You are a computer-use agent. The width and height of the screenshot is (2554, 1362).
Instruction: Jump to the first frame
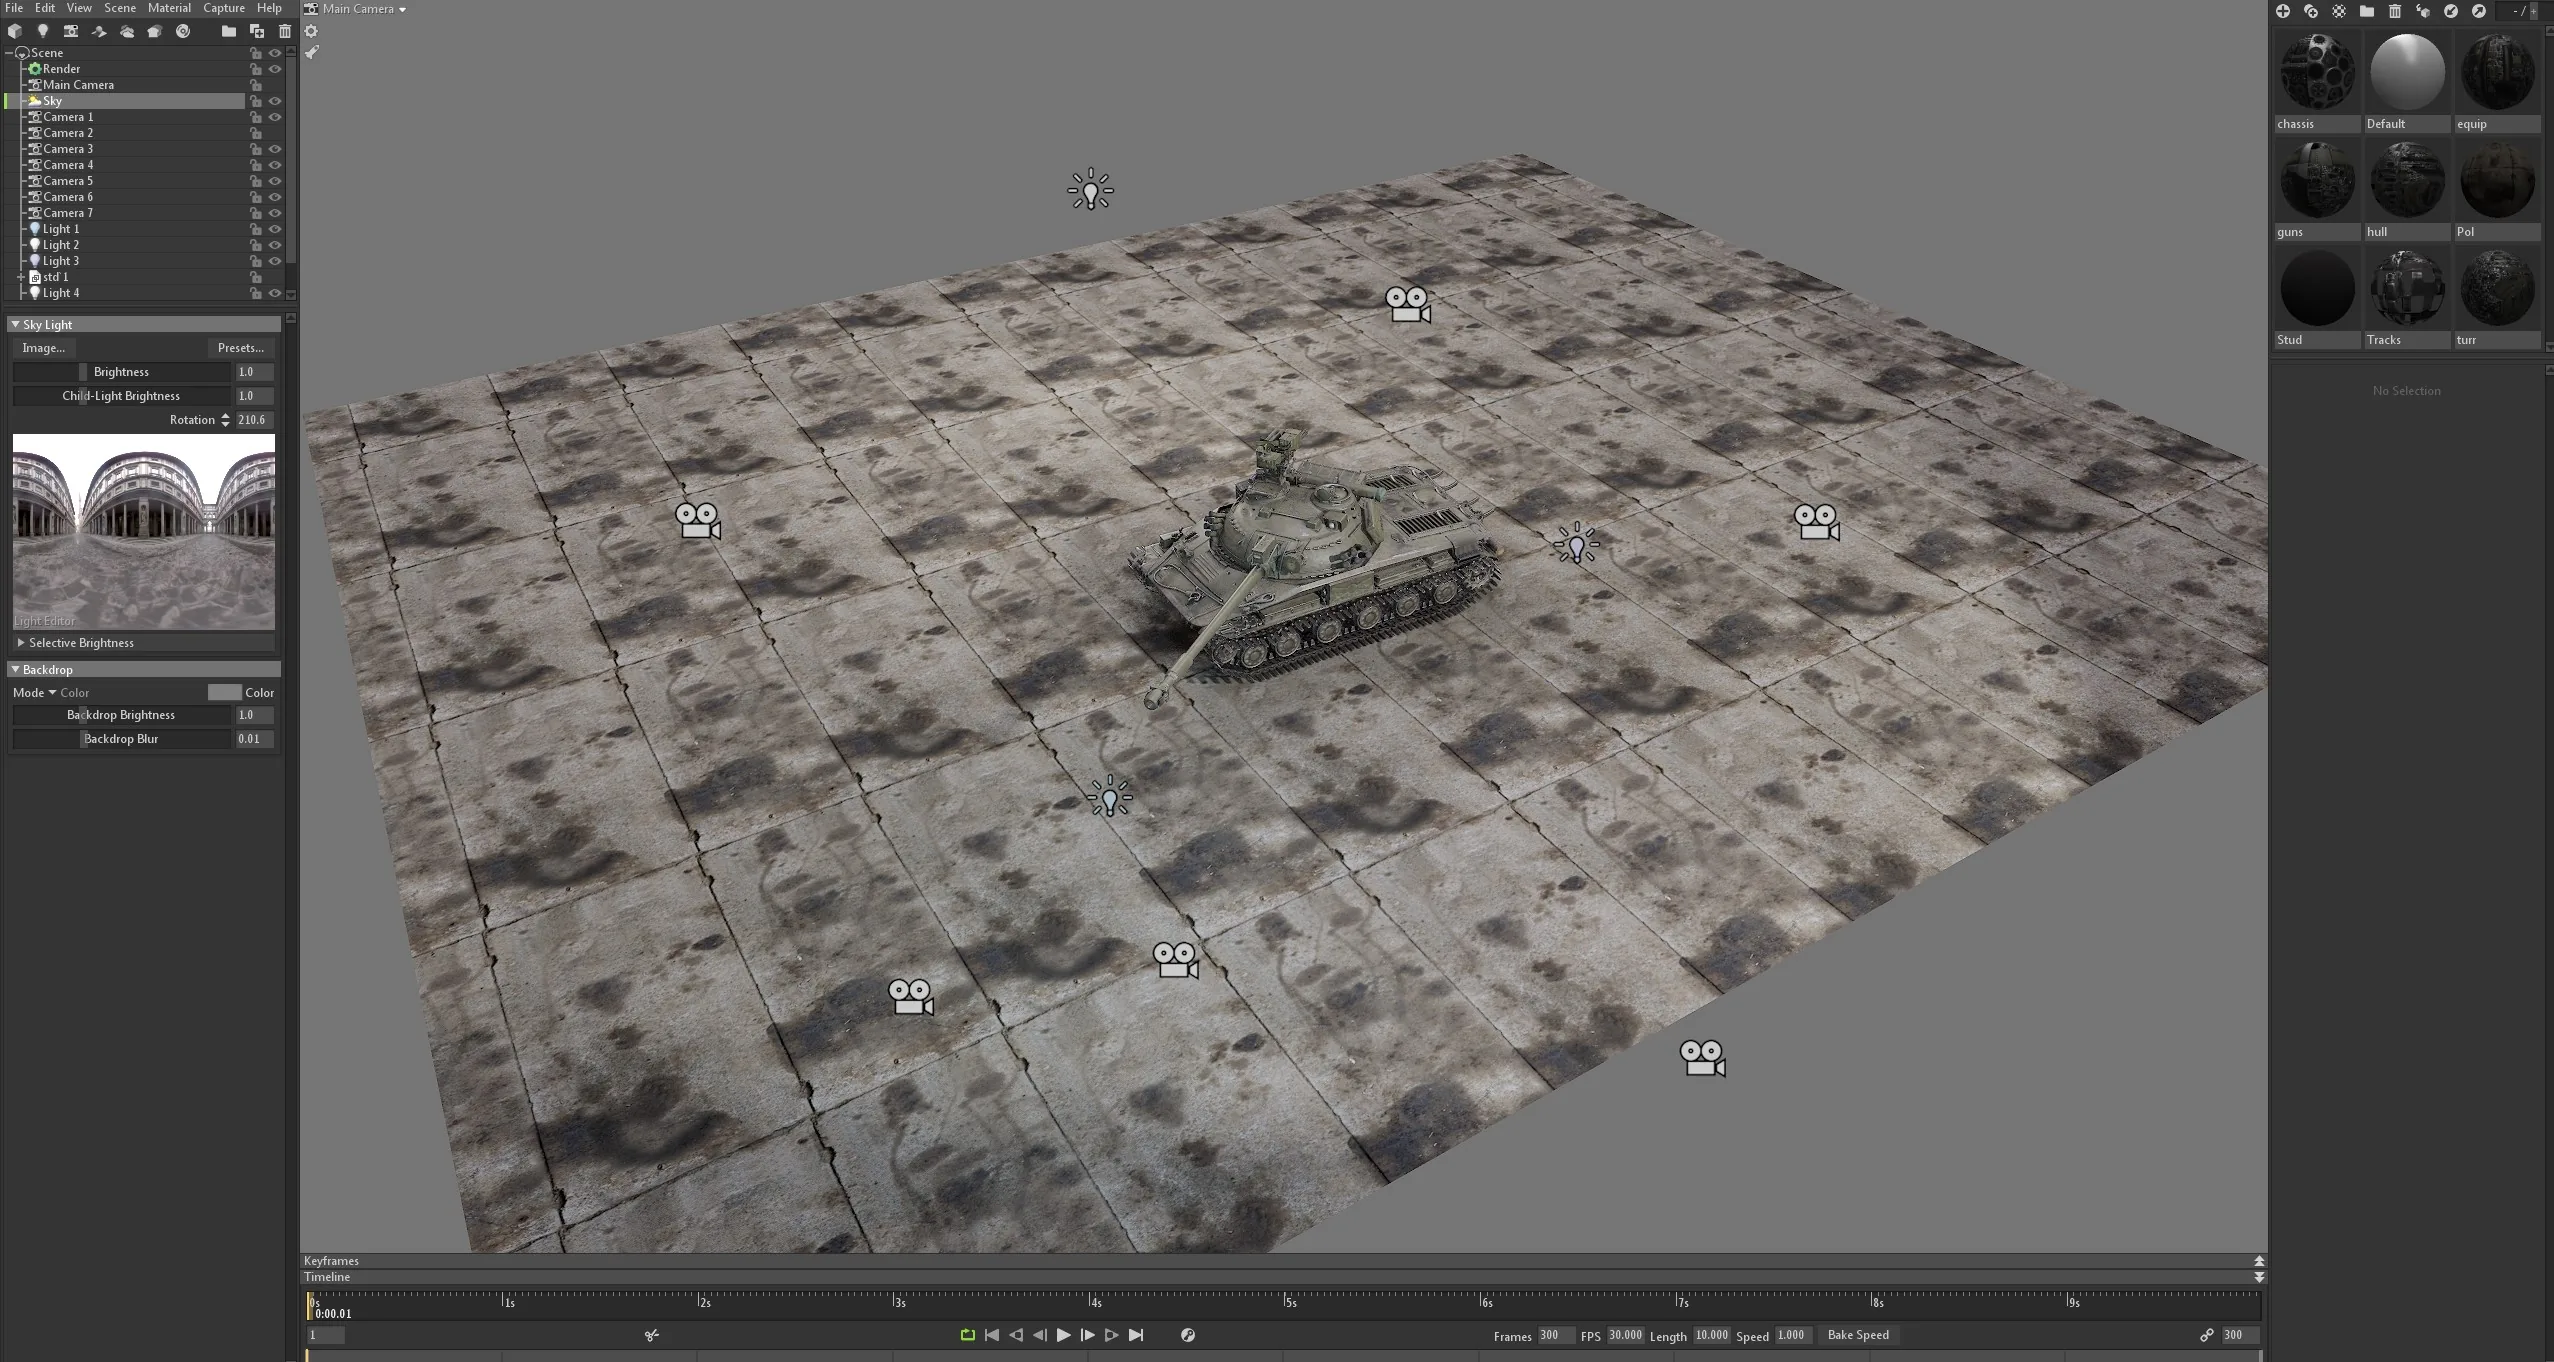991,1335
